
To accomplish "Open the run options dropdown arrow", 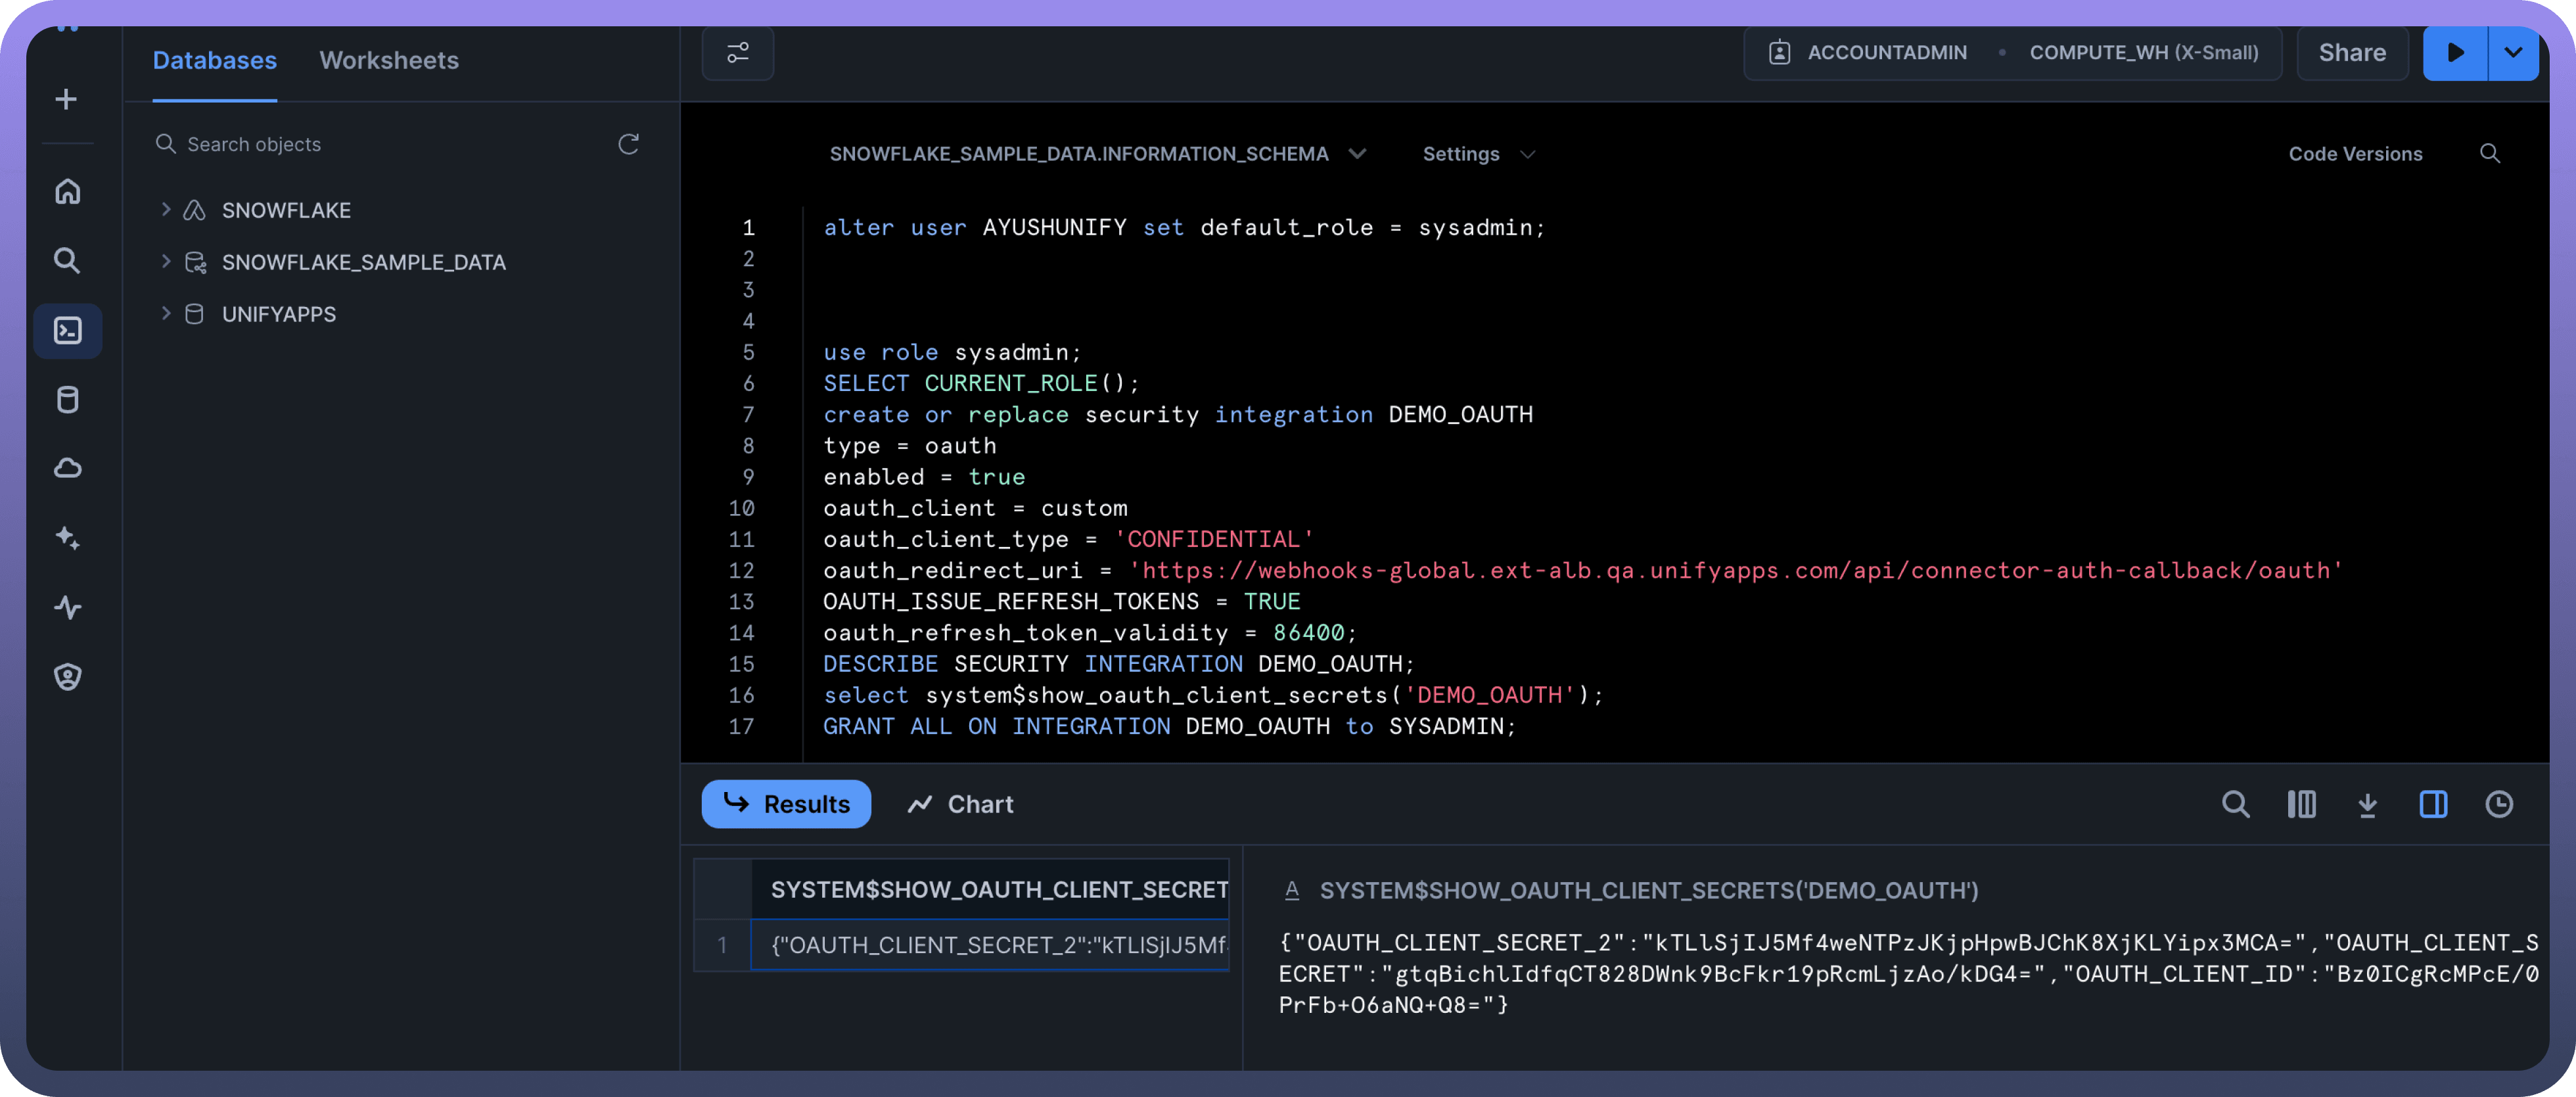I will point(2512,53).
